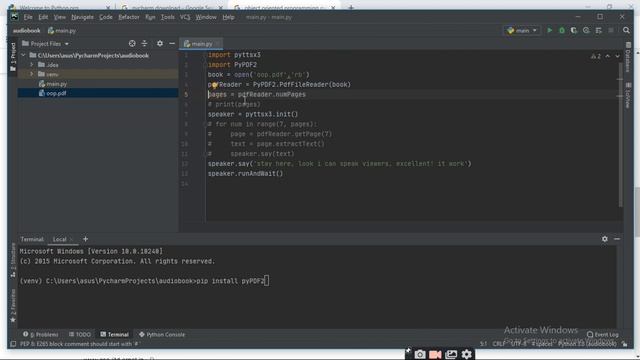Toggle the Structure side tab
The height and width of the screenshot is (360, 640).
click(13, 260)
